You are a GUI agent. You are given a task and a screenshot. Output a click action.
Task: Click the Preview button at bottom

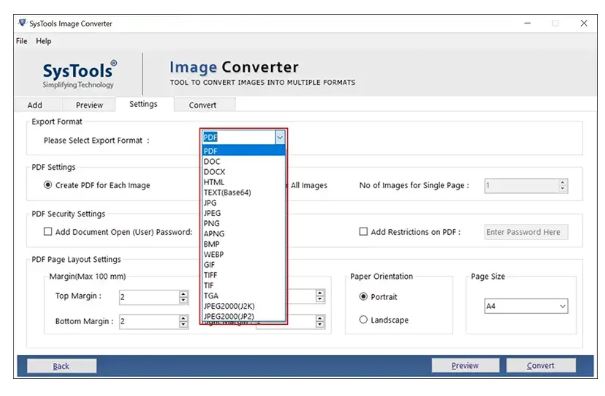tap(465, 365)
